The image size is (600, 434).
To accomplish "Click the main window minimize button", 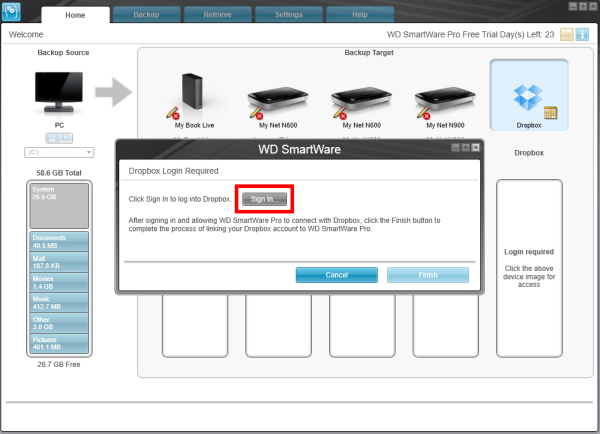I will pos(573,6).
